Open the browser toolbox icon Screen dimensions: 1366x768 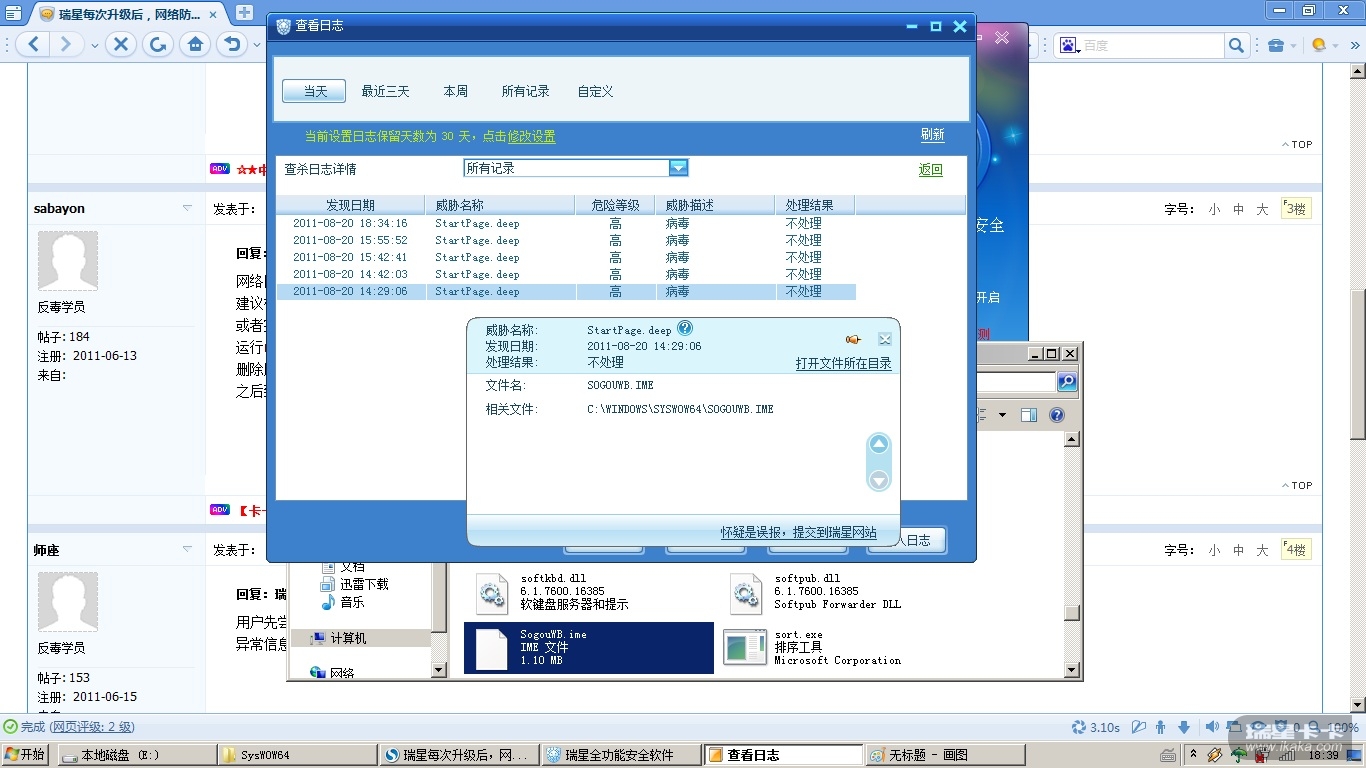[1275, 45]
